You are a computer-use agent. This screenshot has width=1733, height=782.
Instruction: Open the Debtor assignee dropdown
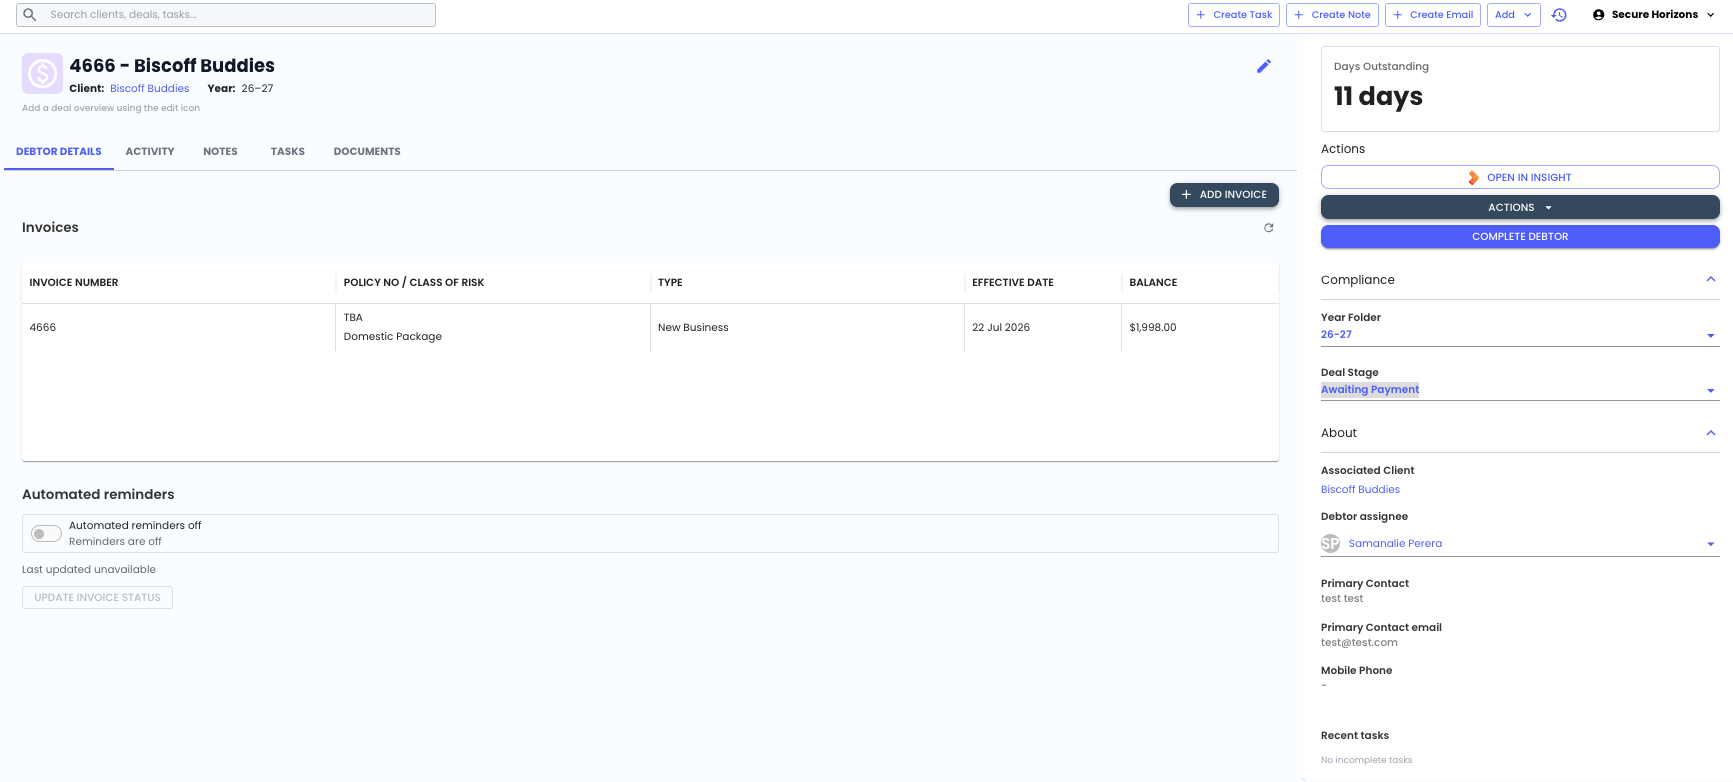(x=1520, y=544)
